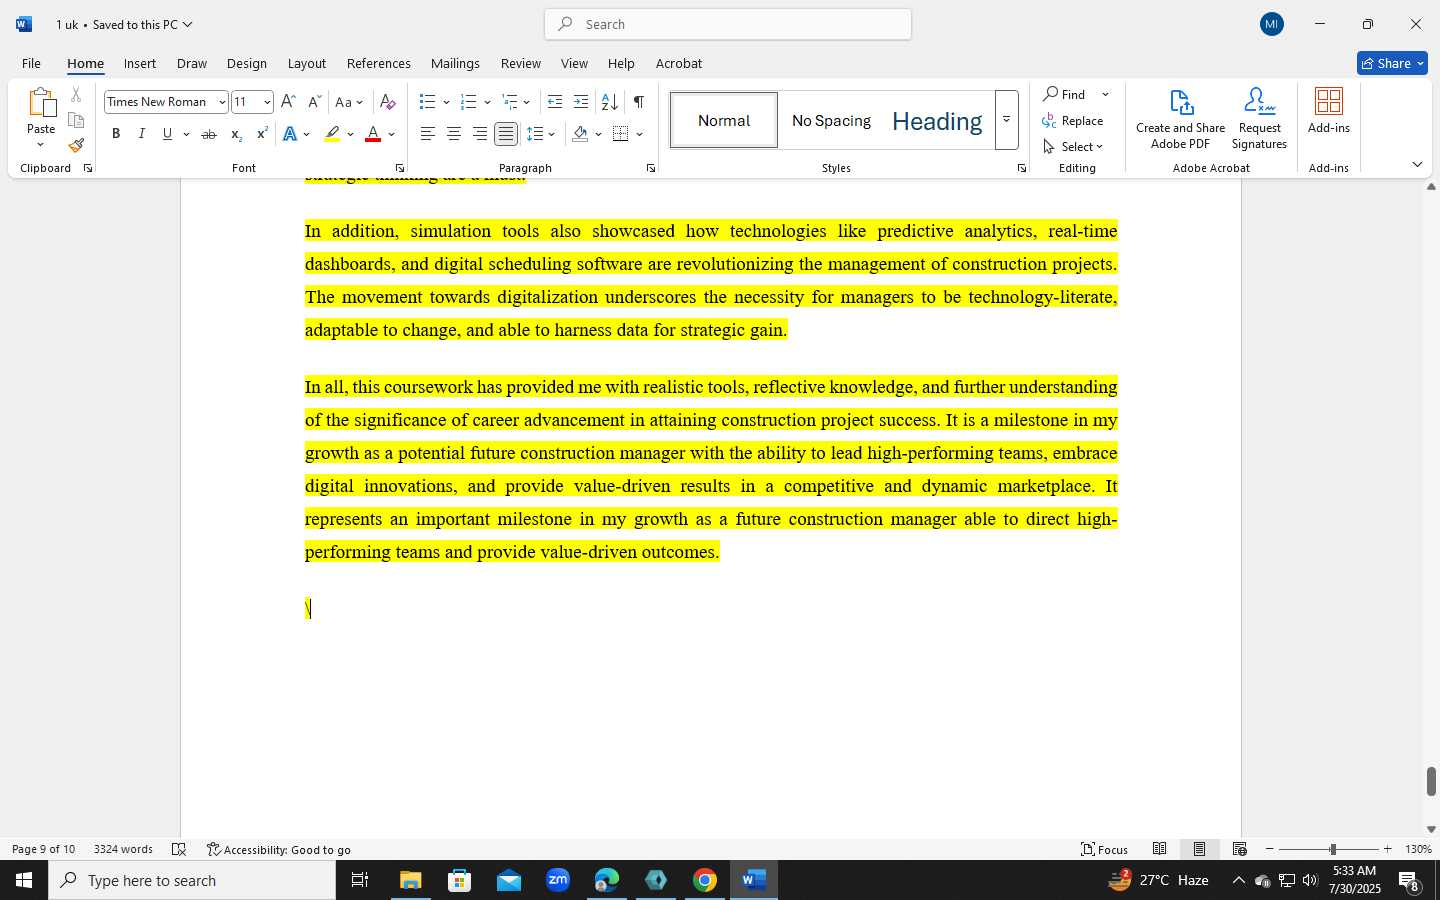Click 3324 words count in status bar
The height and width of the screenshot is (900, 1440).
pos(123,849)
